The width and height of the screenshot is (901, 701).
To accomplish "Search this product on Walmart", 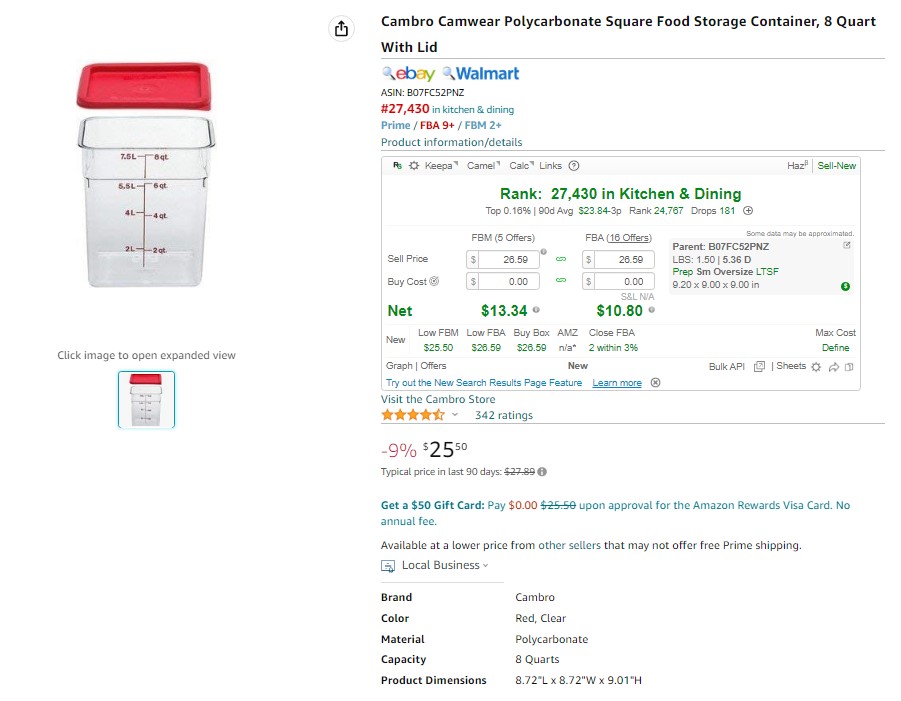I will 480,74.
